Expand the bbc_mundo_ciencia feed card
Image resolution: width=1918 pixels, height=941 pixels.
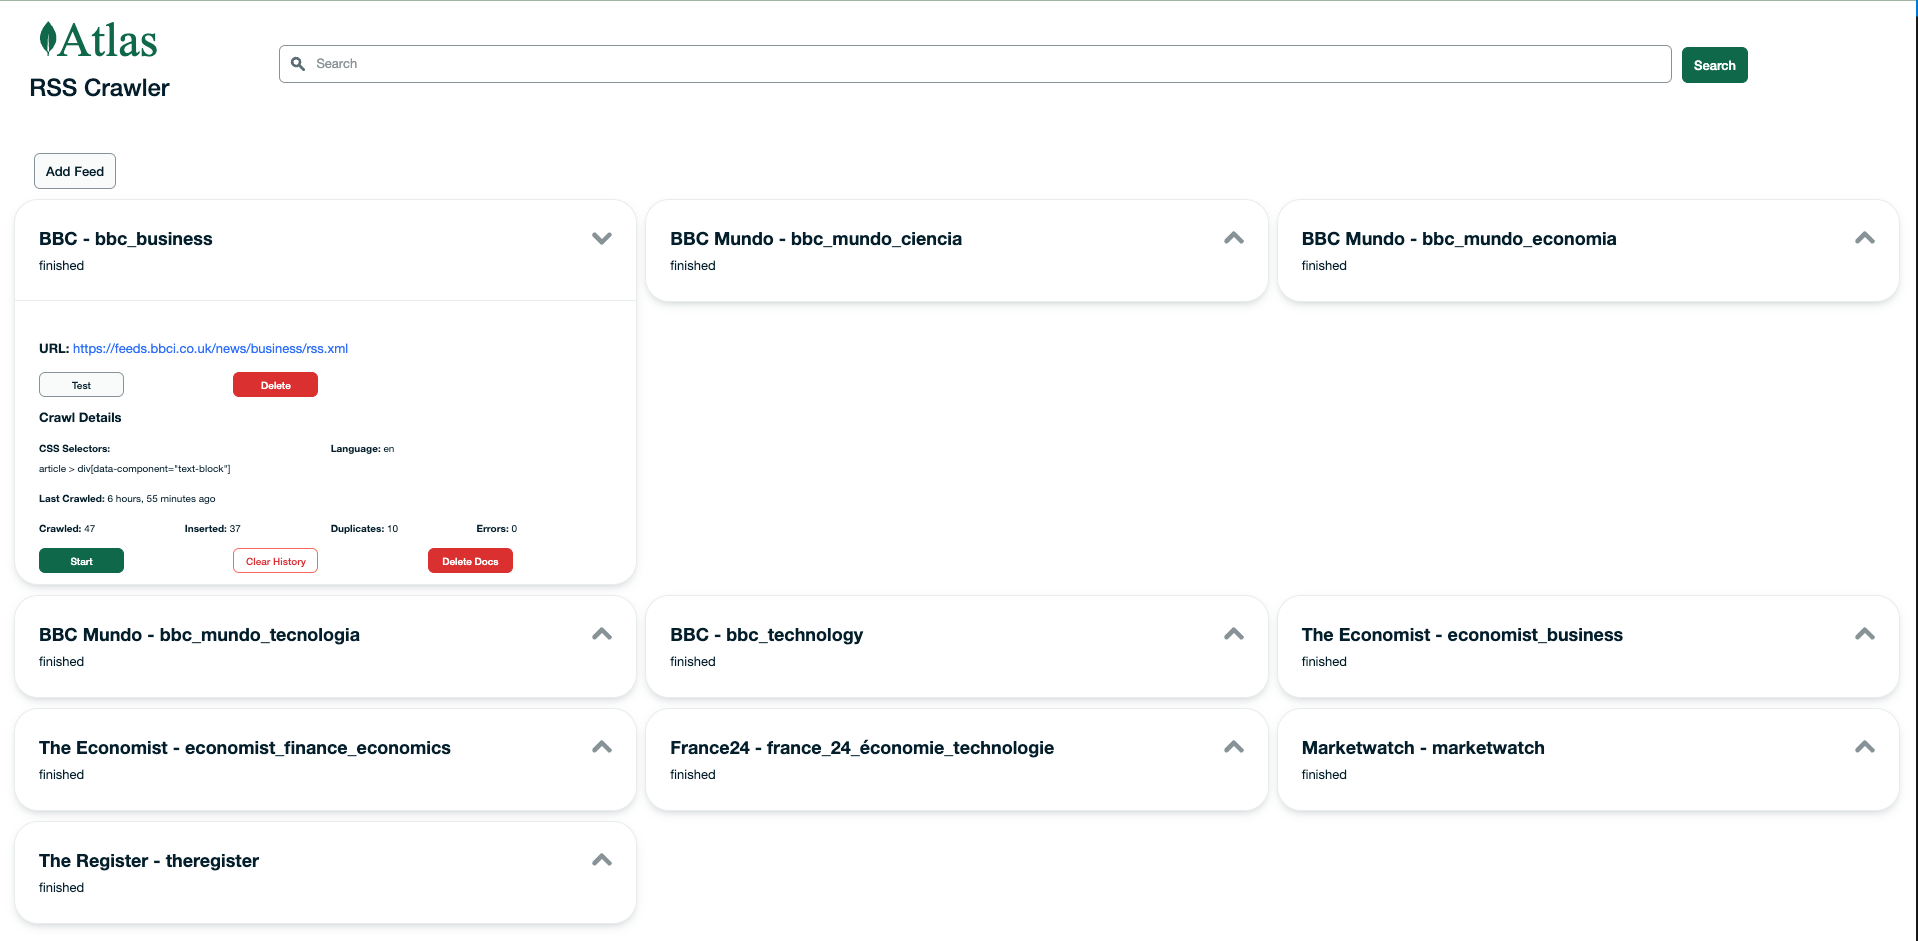[1234, 238]
